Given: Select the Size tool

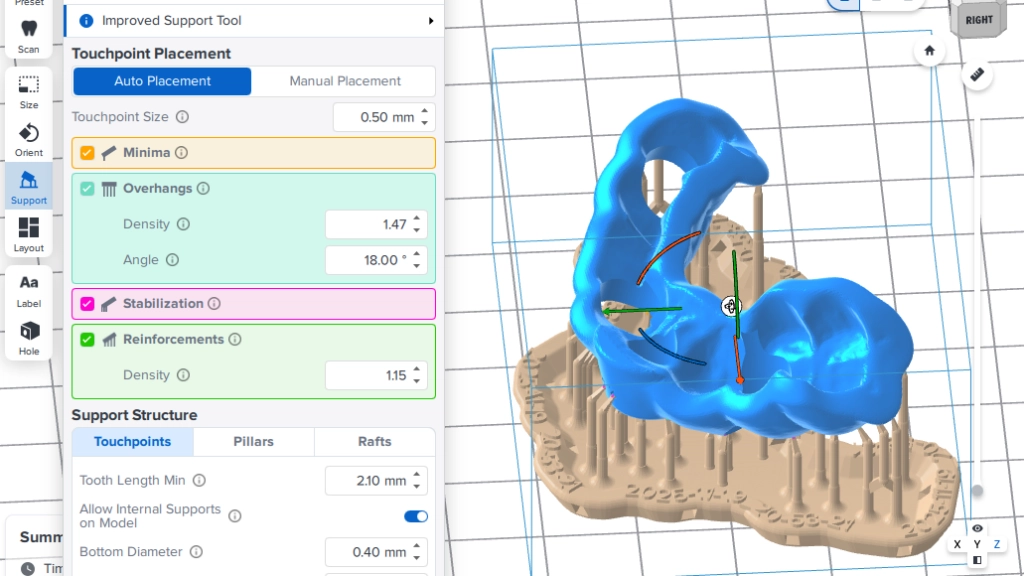Looking at the screenshot, I should click(x=29, y=91).
